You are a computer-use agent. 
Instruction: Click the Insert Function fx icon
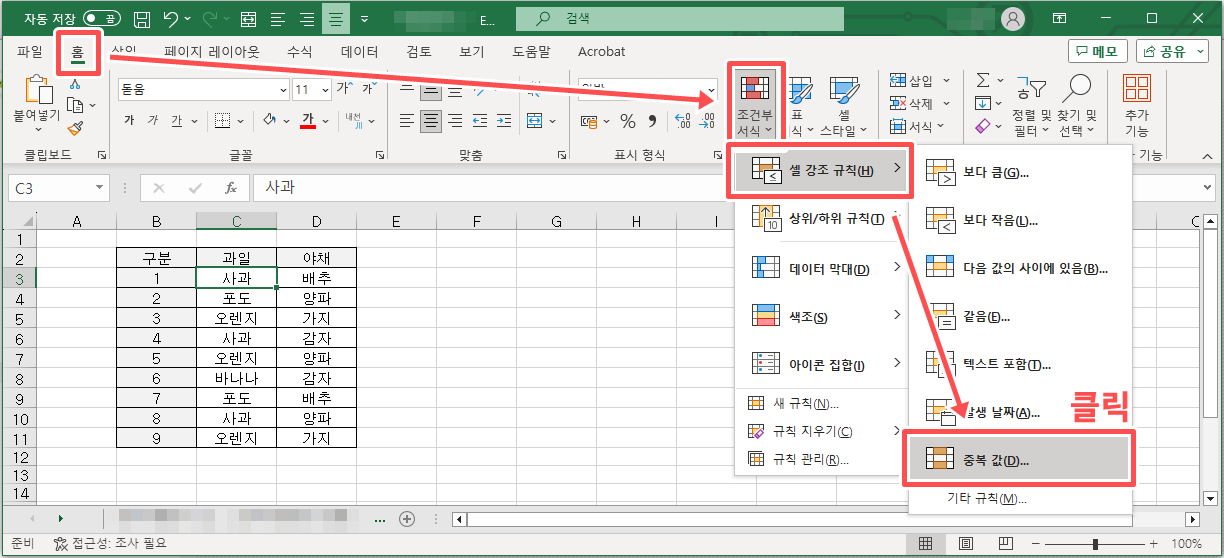[231, 187]
